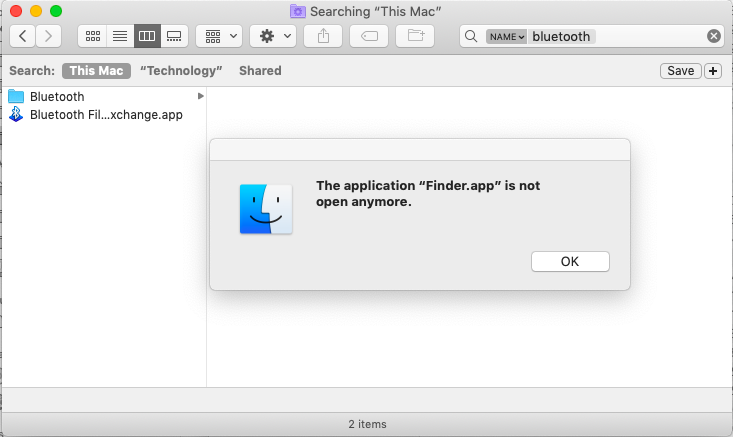Add a search criterion with plus button
Image resolution: width=733 pixels, height=437 pixels.
[x=713, y=71]
